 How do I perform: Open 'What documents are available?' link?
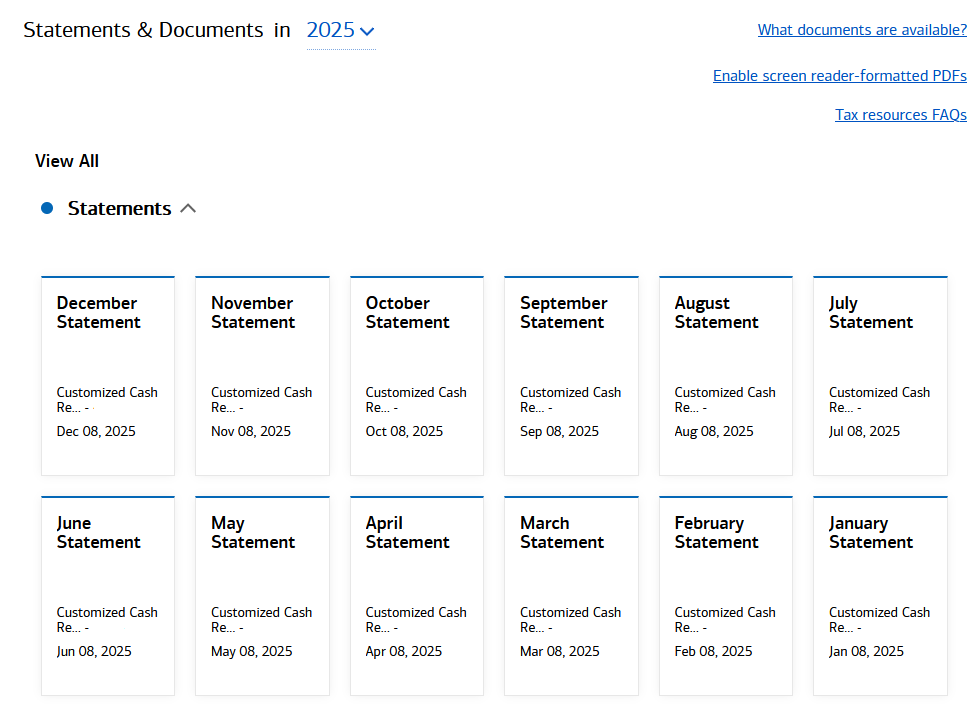pos(861,30)
